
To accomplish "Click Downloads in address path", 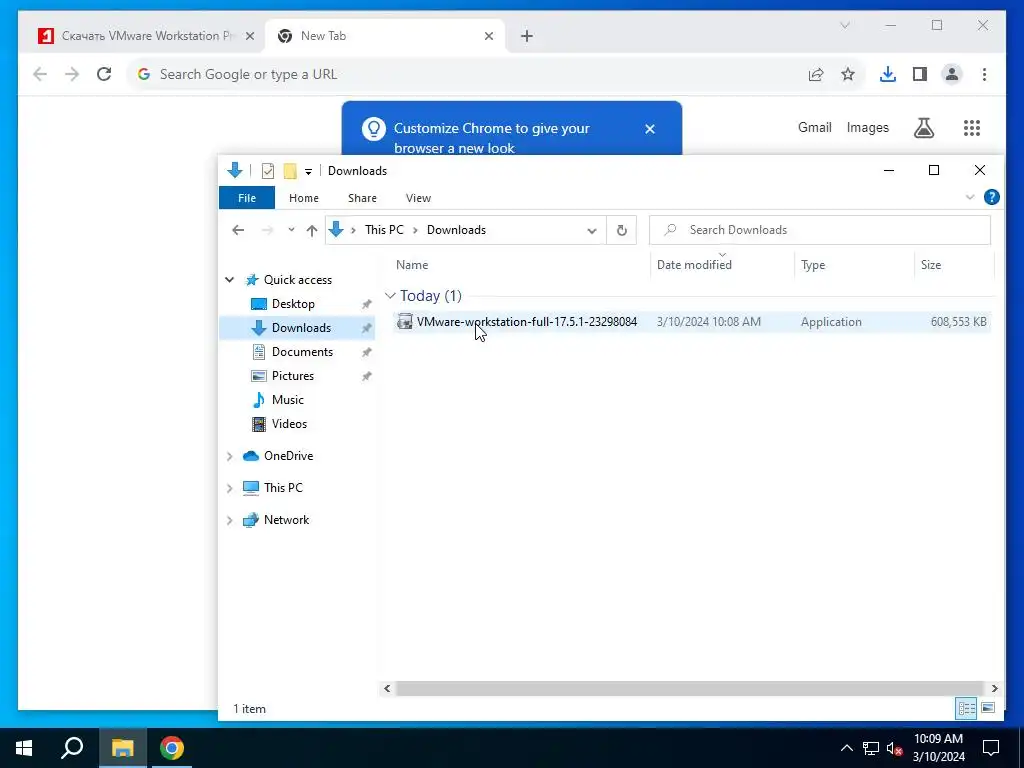I will tap(456, 230).
